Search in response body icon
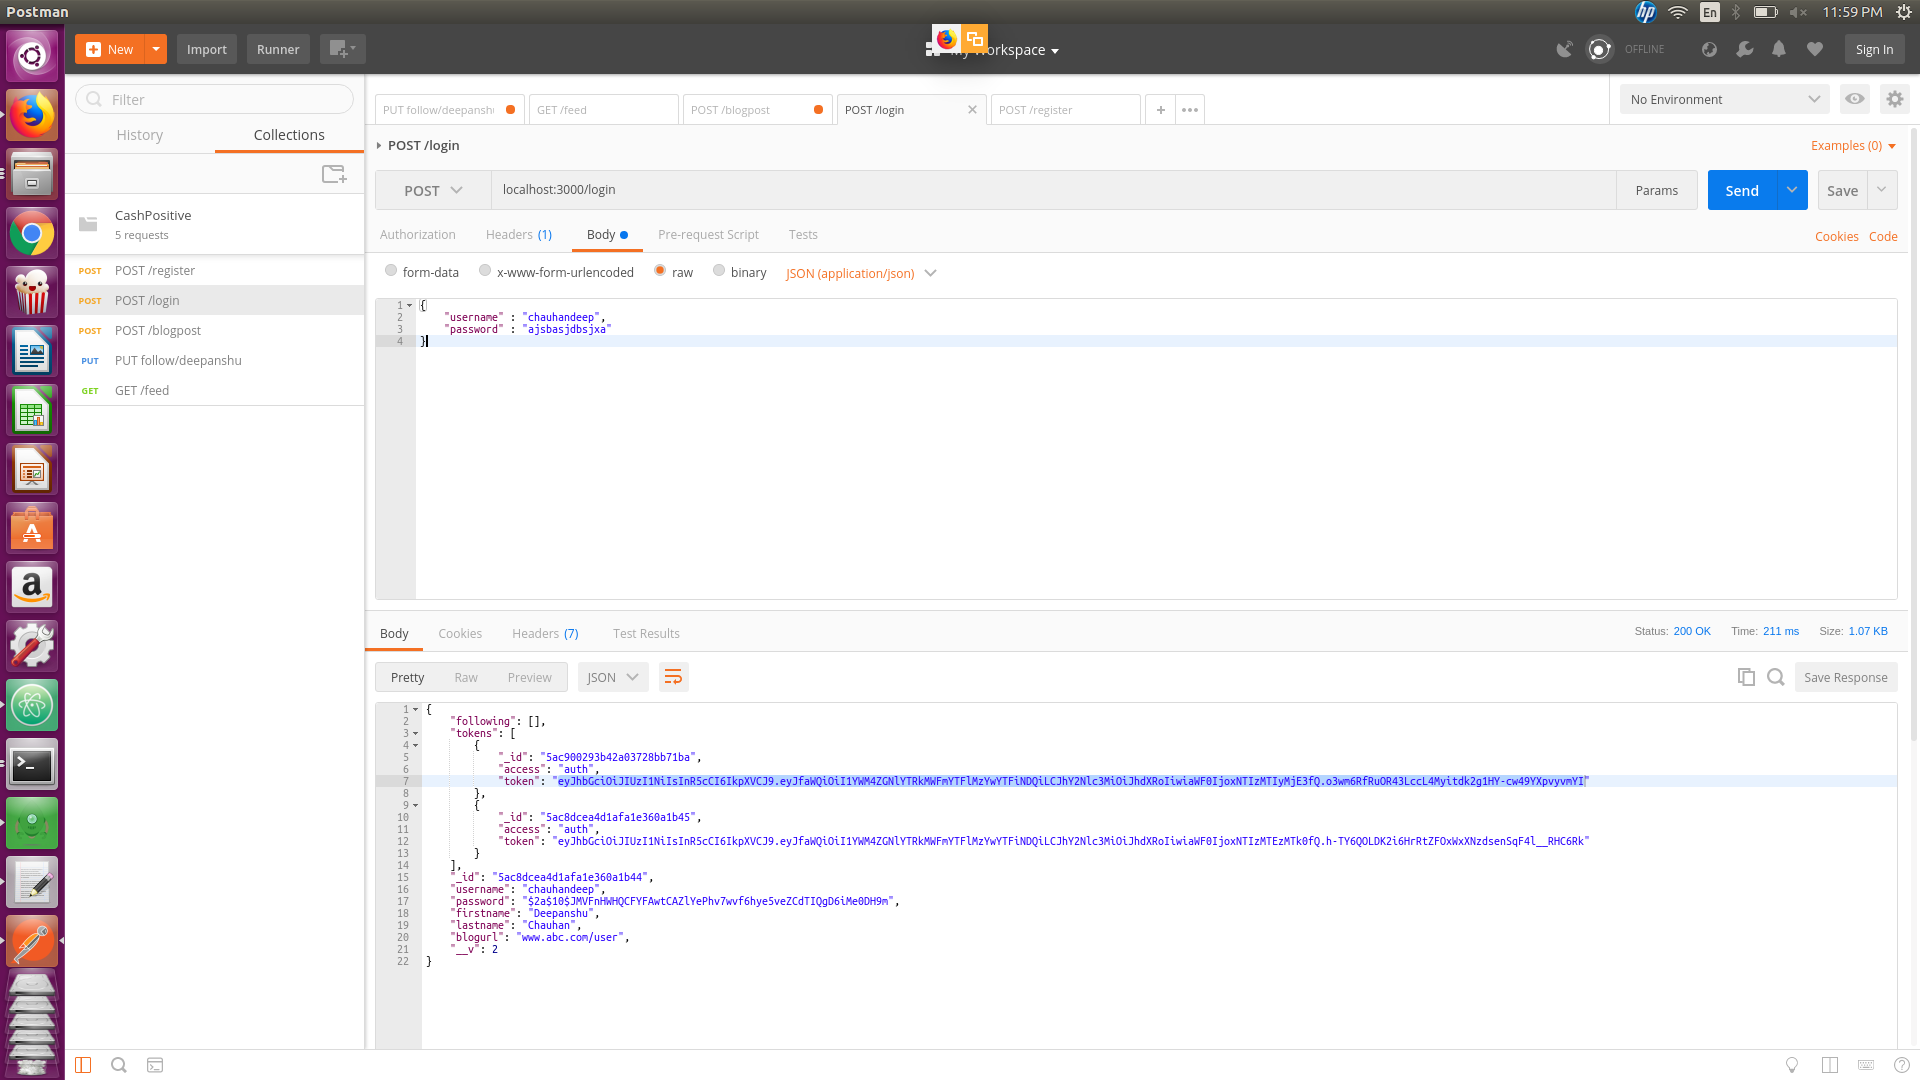The height and width of the screenshot is (1080, 1920). tap(1776, 677)
